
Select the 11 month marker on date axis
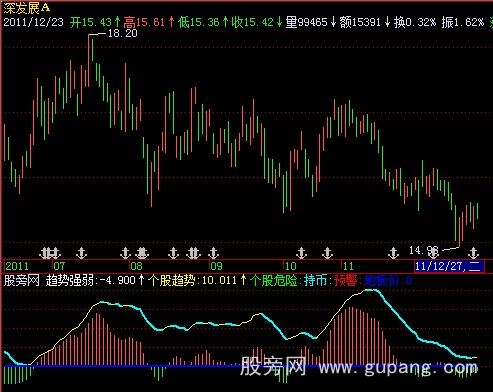348,266
